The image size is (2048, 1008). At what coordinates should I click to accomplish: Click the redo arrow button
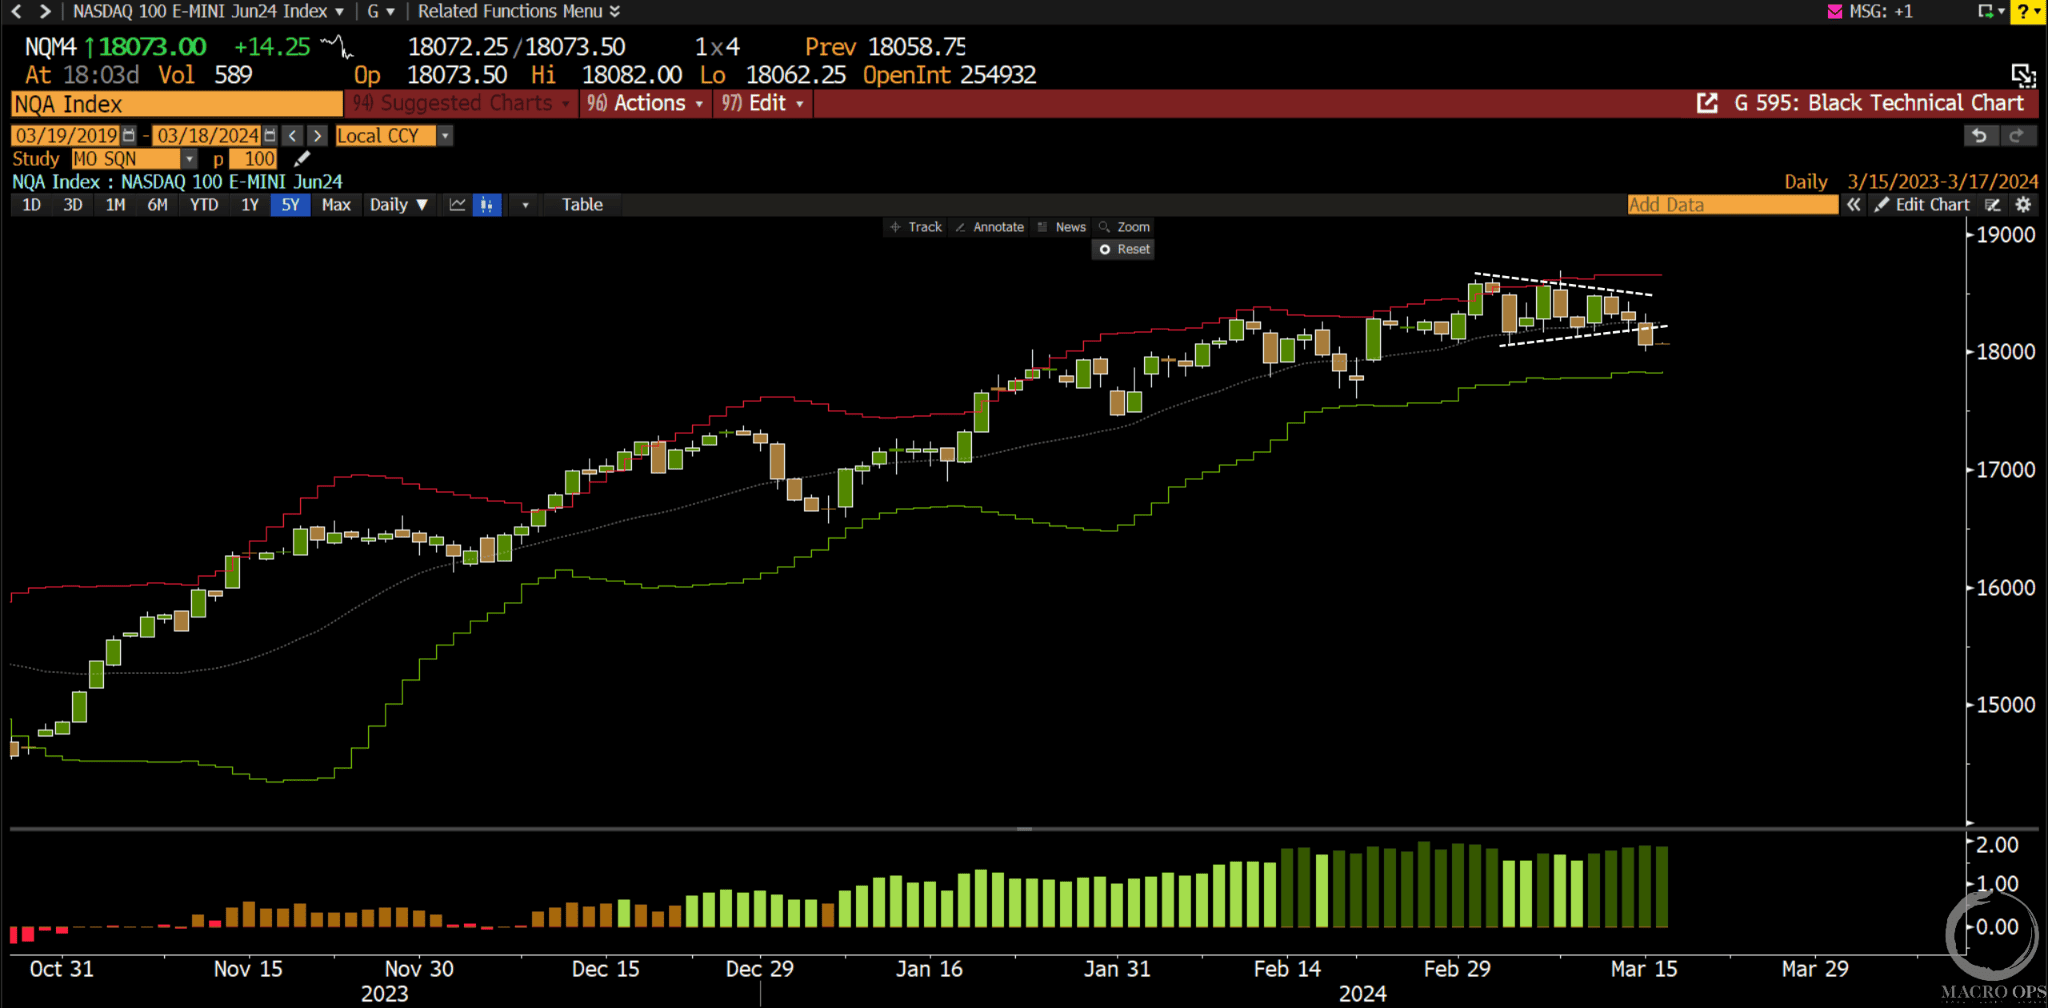point(2017,135)
